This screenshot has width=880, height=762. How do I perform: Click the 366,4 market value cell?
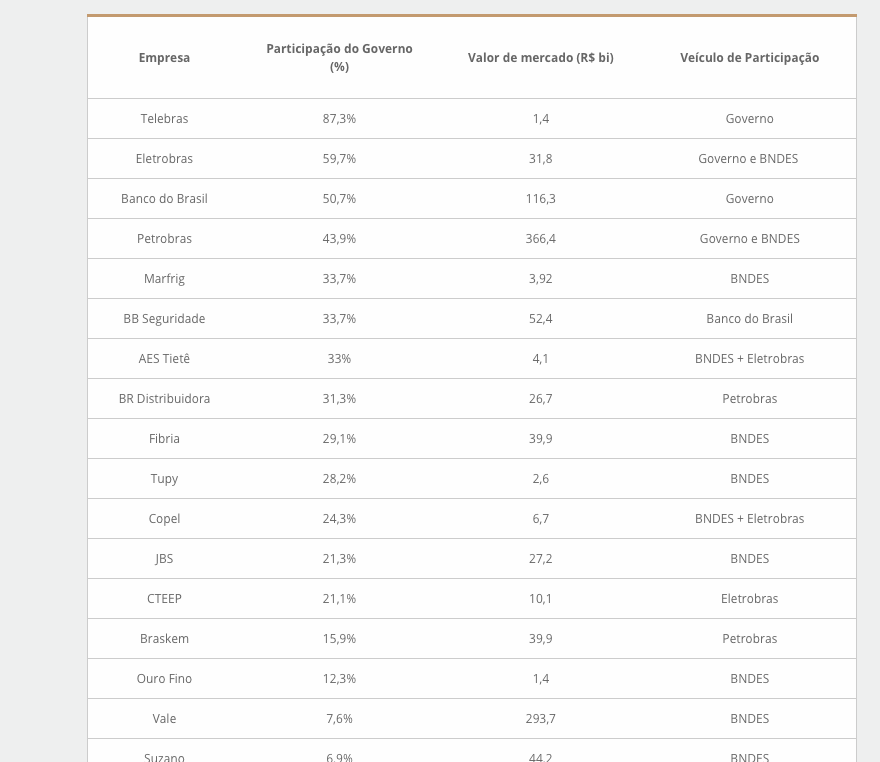540,239
